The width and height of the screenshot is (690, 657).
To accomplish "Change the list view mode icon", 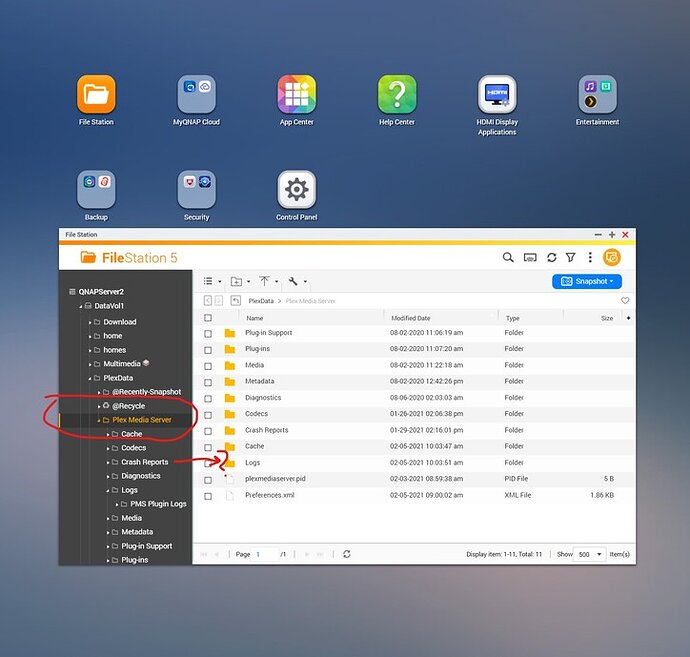I will click(x=208, y=281).
